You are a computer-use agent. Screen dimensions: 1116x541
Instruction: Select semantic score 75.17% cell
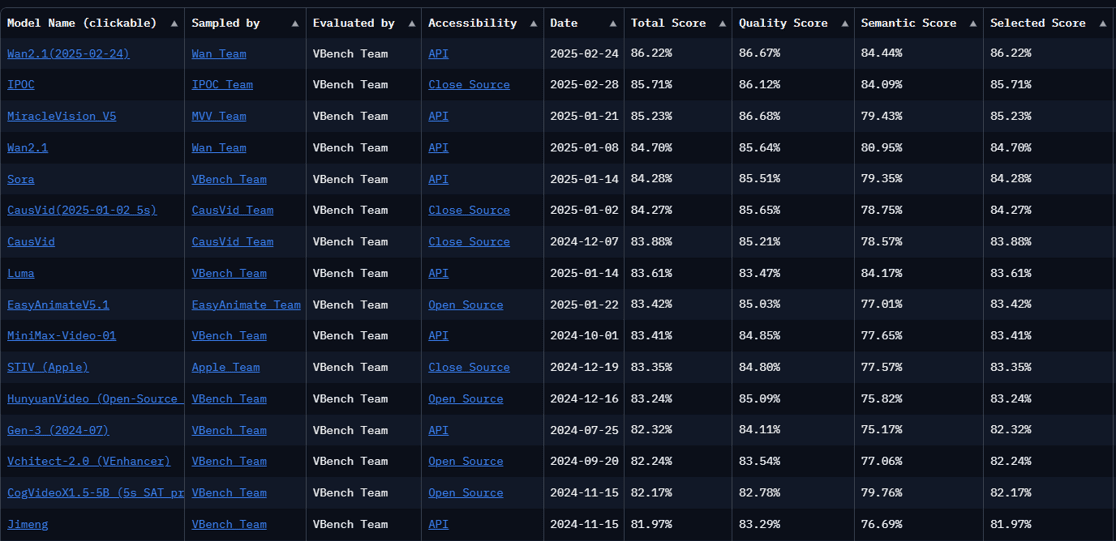click(x=918, y=431)
